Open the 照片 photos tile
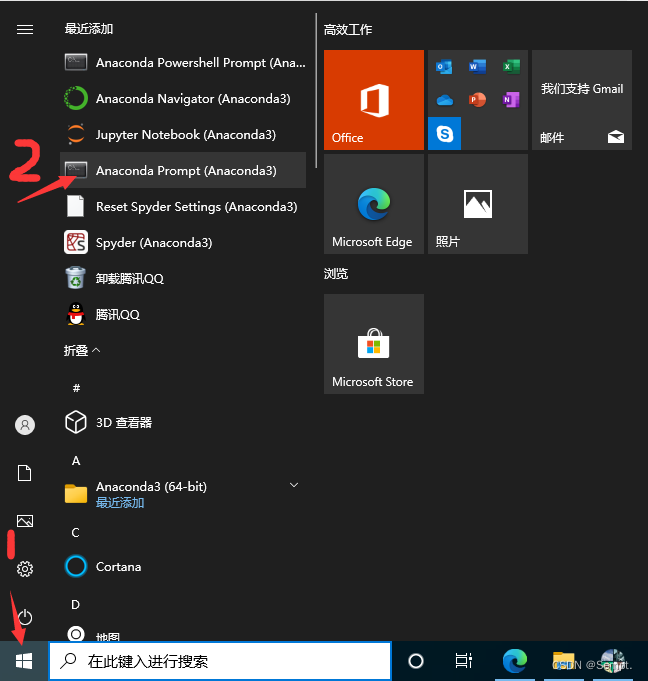Screen dimensions: 648x681 click(478, 204)
